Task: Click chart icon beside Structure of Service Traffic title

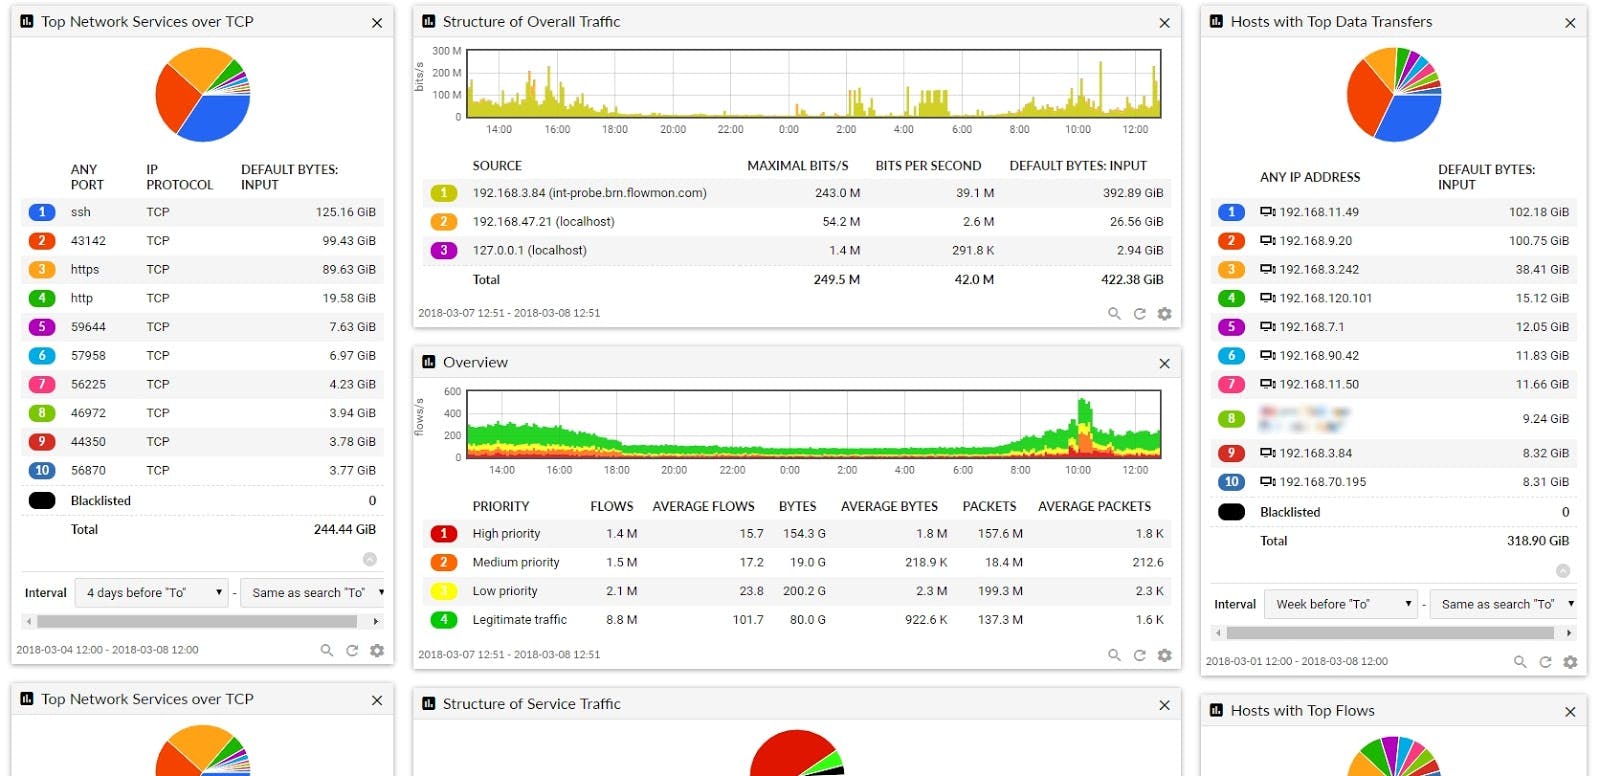Action: tap(429, 704)
